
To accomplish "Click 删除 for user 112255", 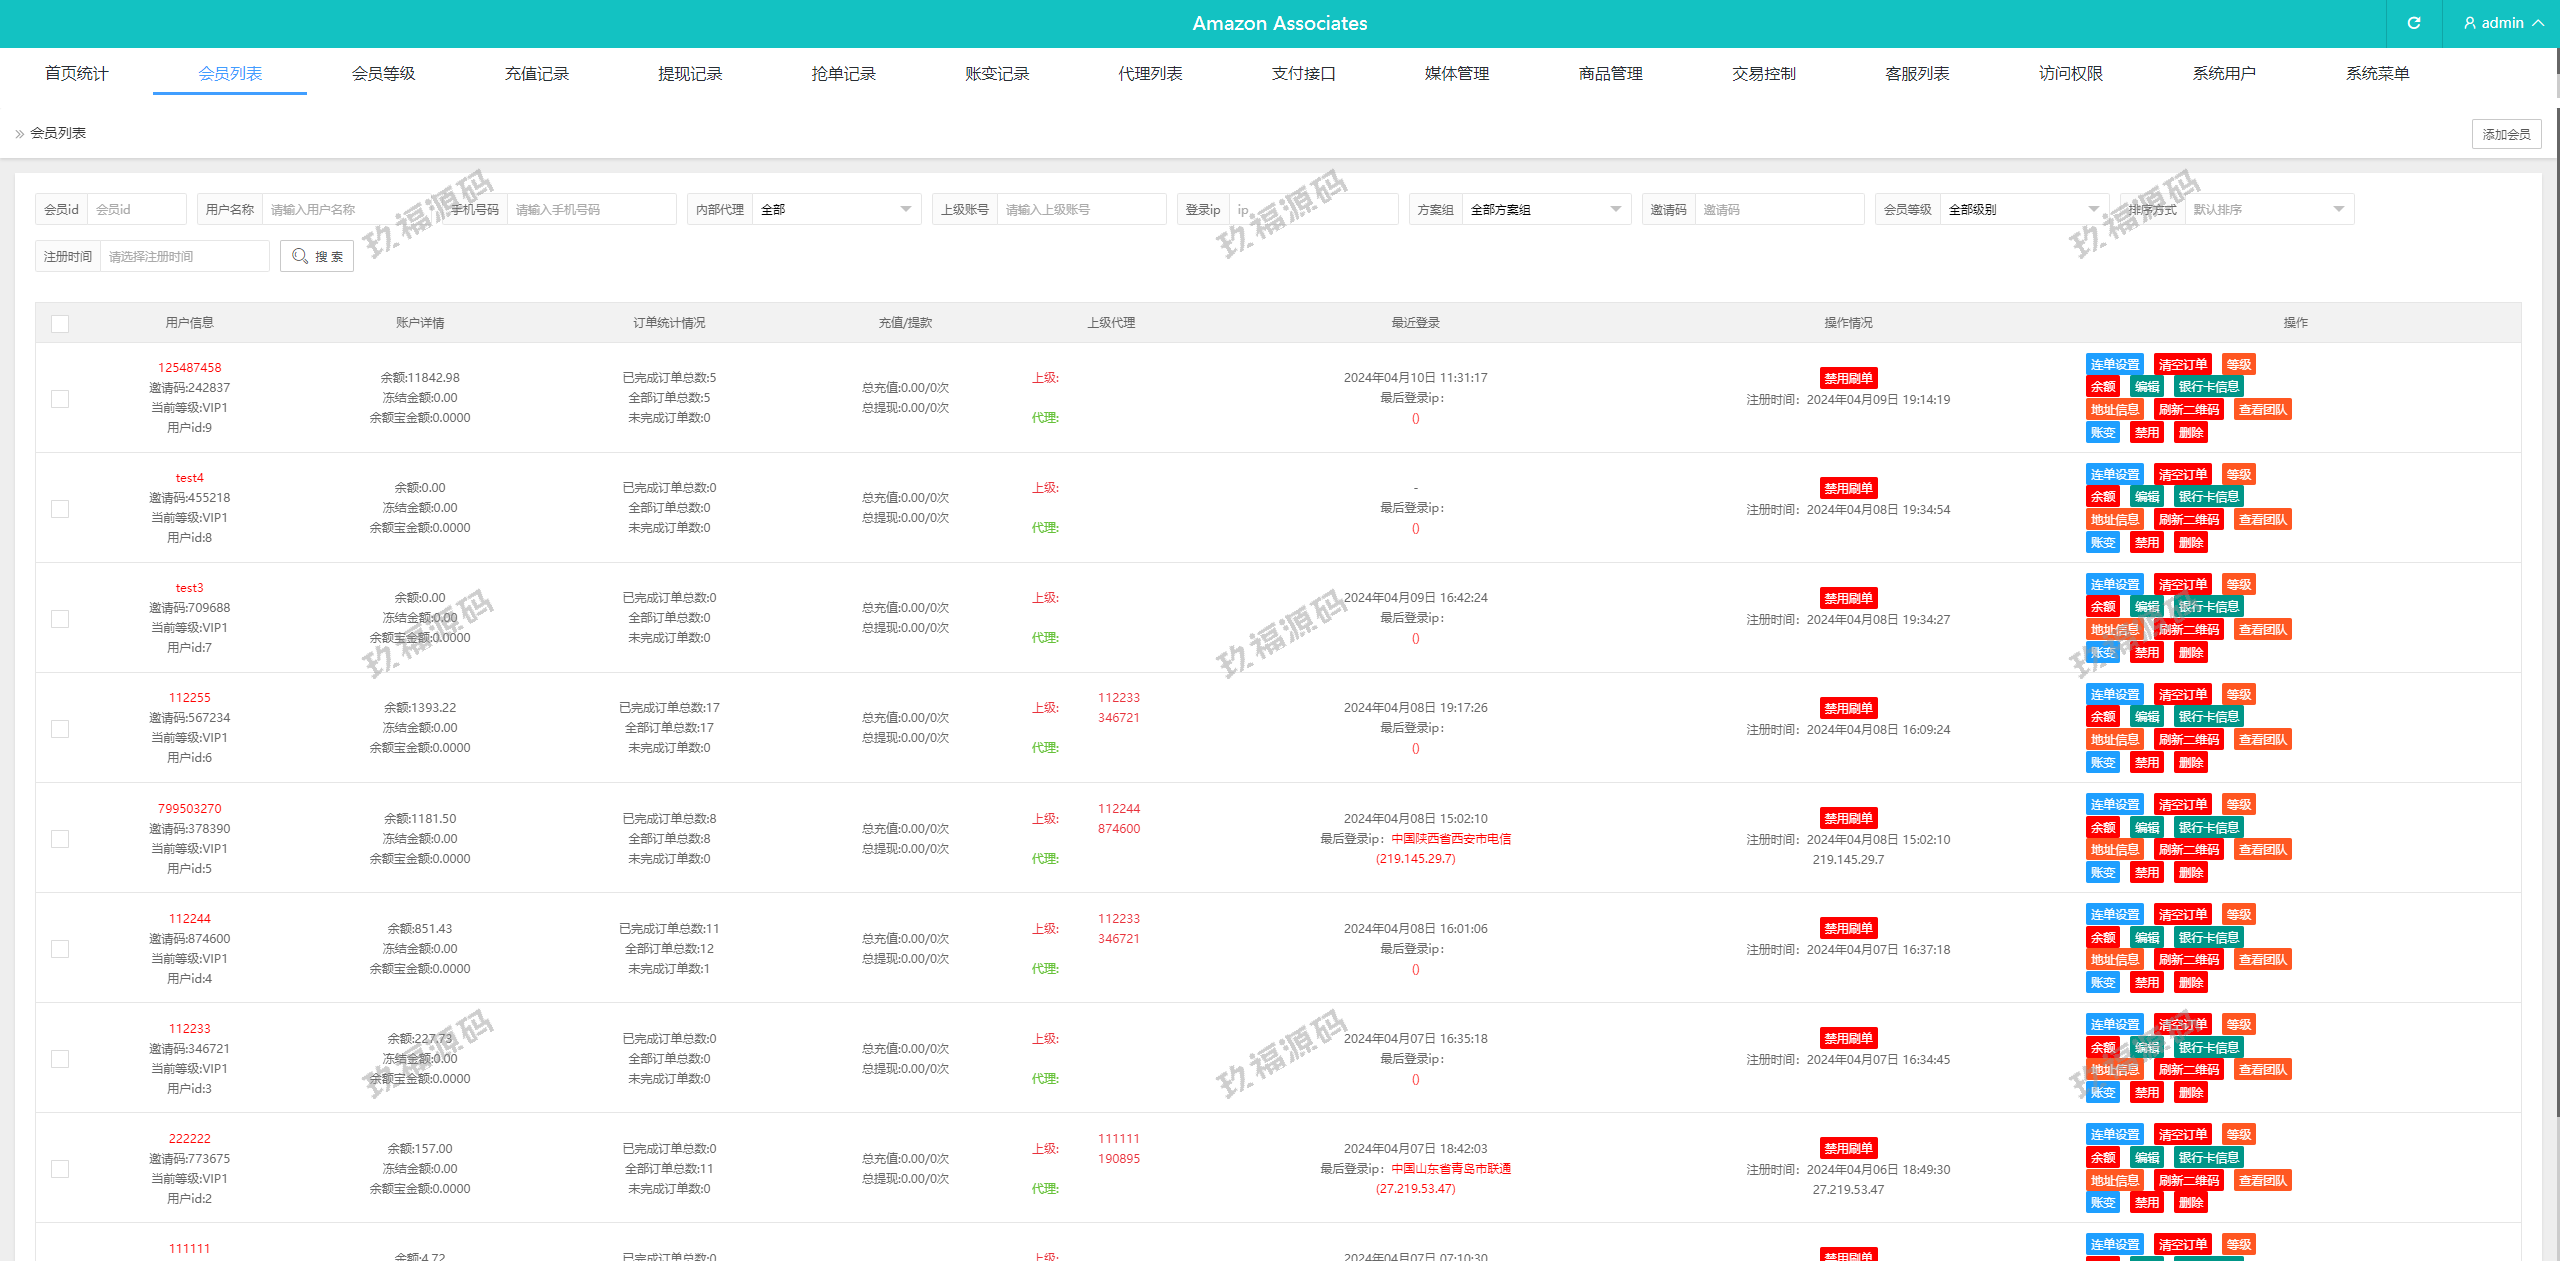I will 2190,763.
